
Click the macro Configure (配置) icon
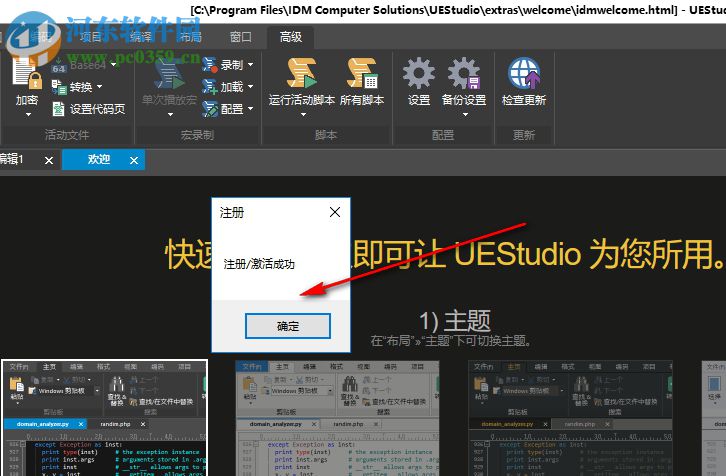(210, 109)
